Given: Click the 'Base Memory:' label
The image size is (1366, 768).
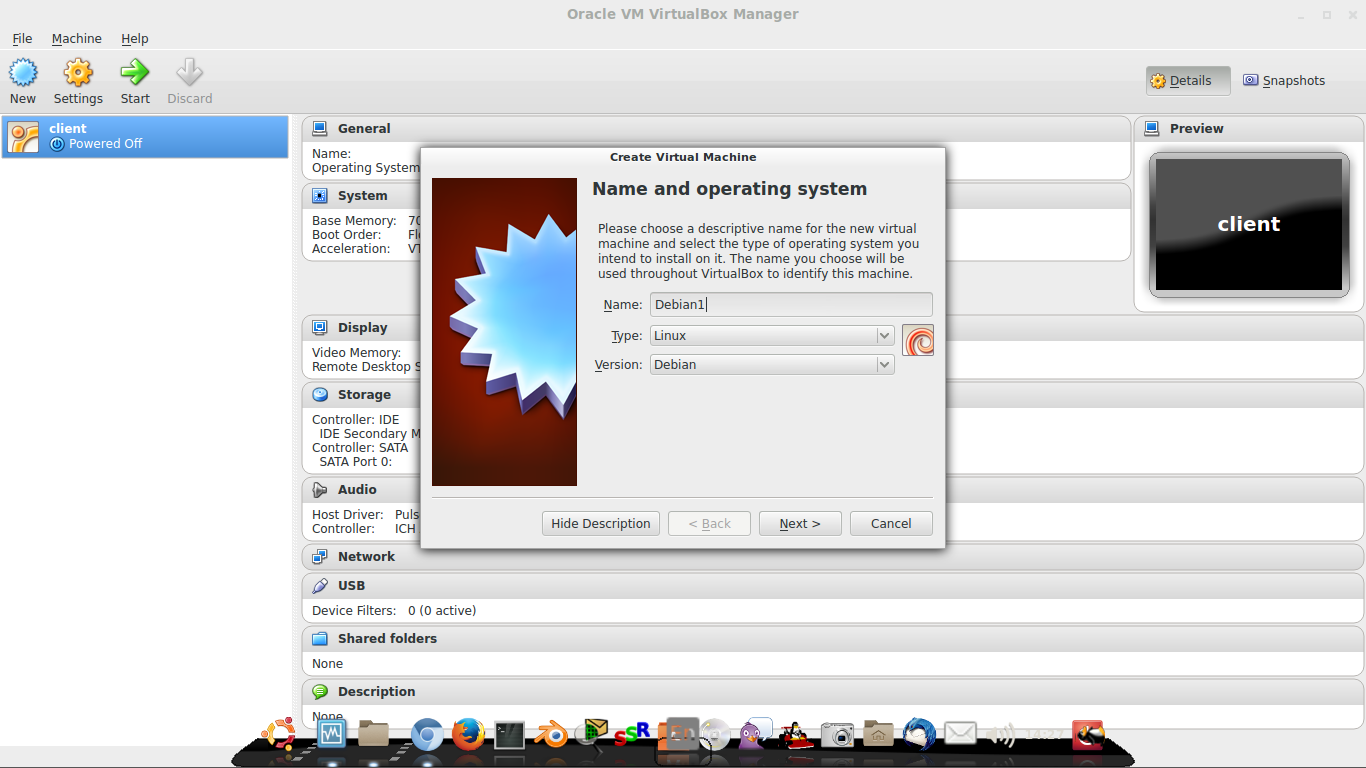Looking at the screenshot, I should tap(354, 221).
